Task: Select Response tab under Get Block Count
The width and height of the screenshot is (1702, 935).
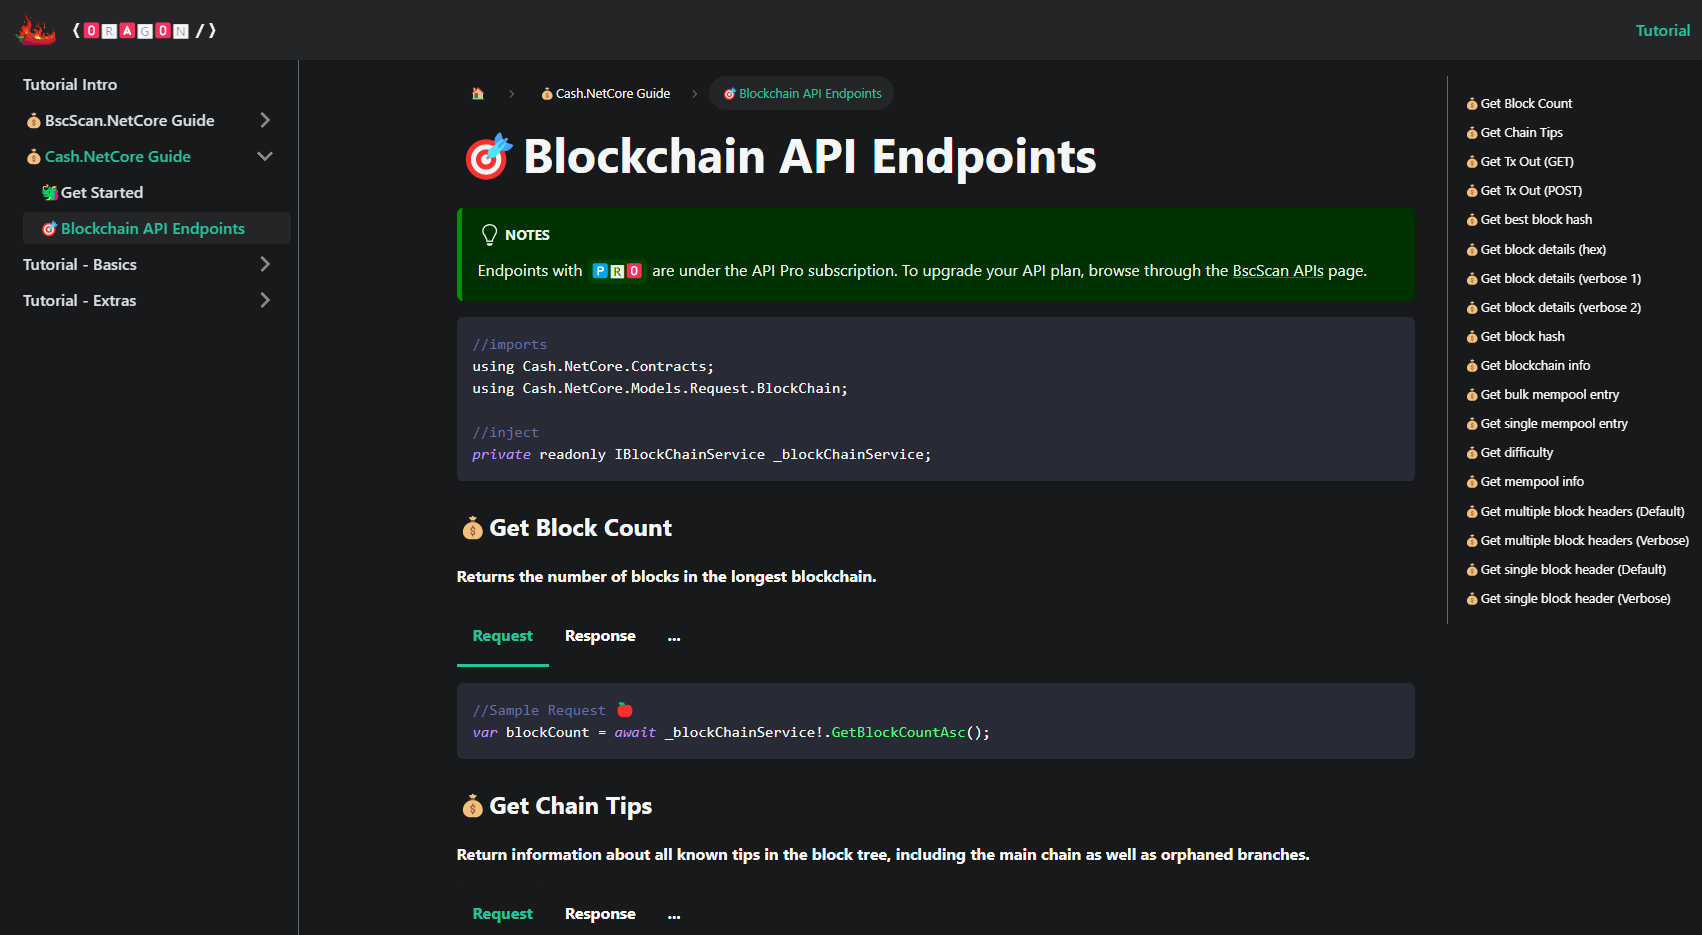Action: click(x=600, y=637)
